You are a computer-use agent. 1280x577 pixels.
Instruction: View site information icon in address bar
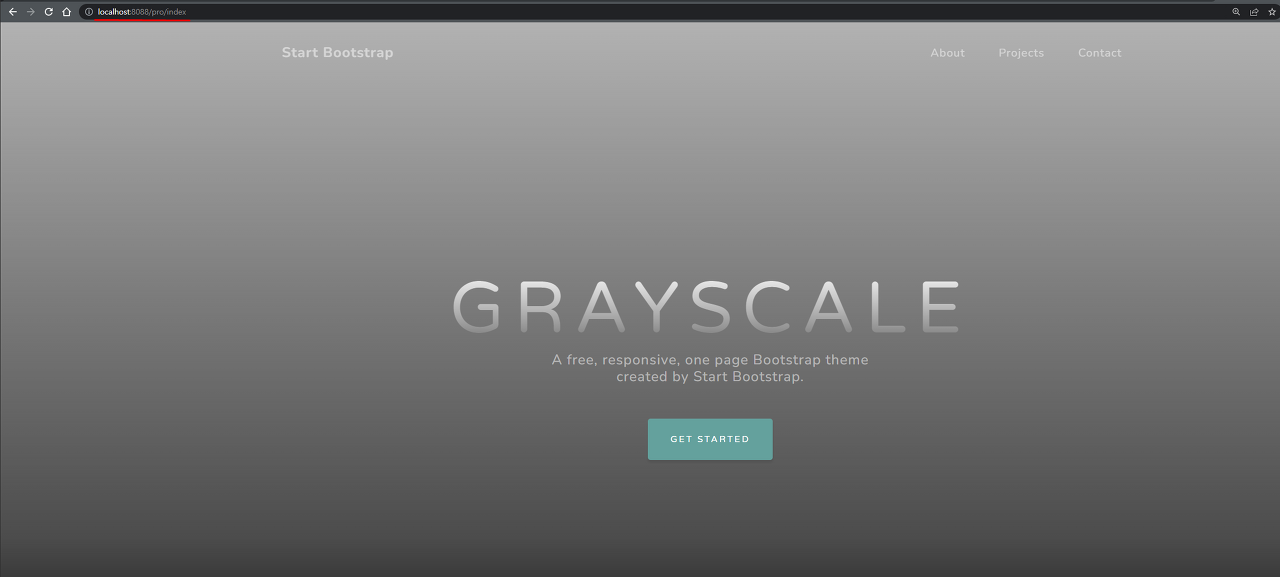pos(89,12)
